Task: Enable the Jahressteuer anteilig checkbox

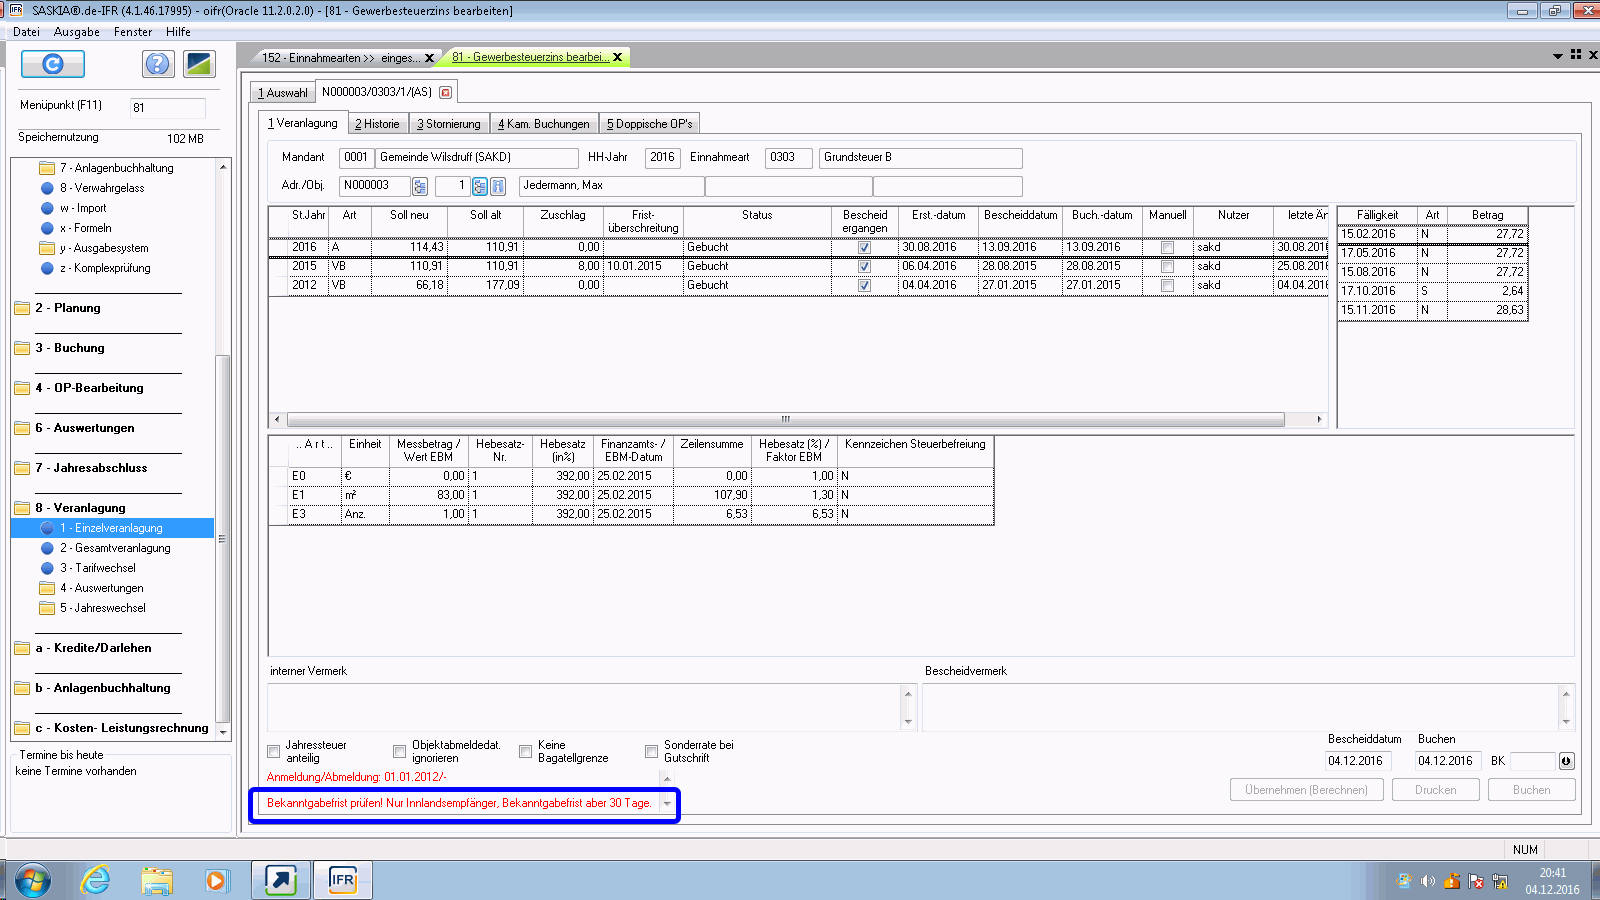Action: click(x=274, y=751)
